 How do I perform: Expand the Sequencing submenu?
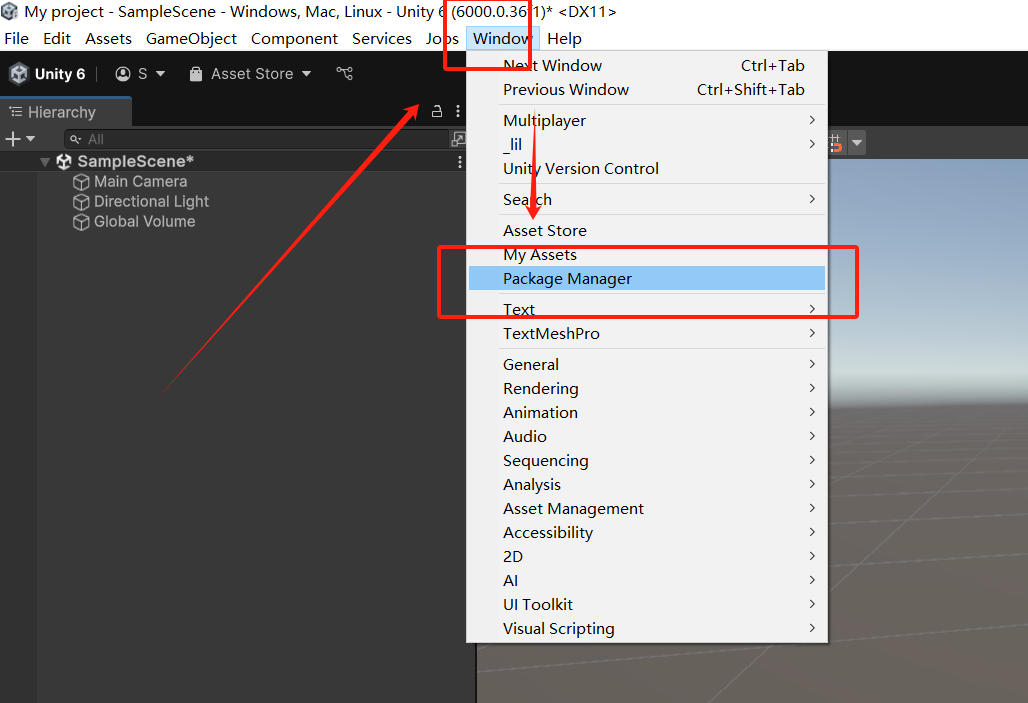point(647,460)
